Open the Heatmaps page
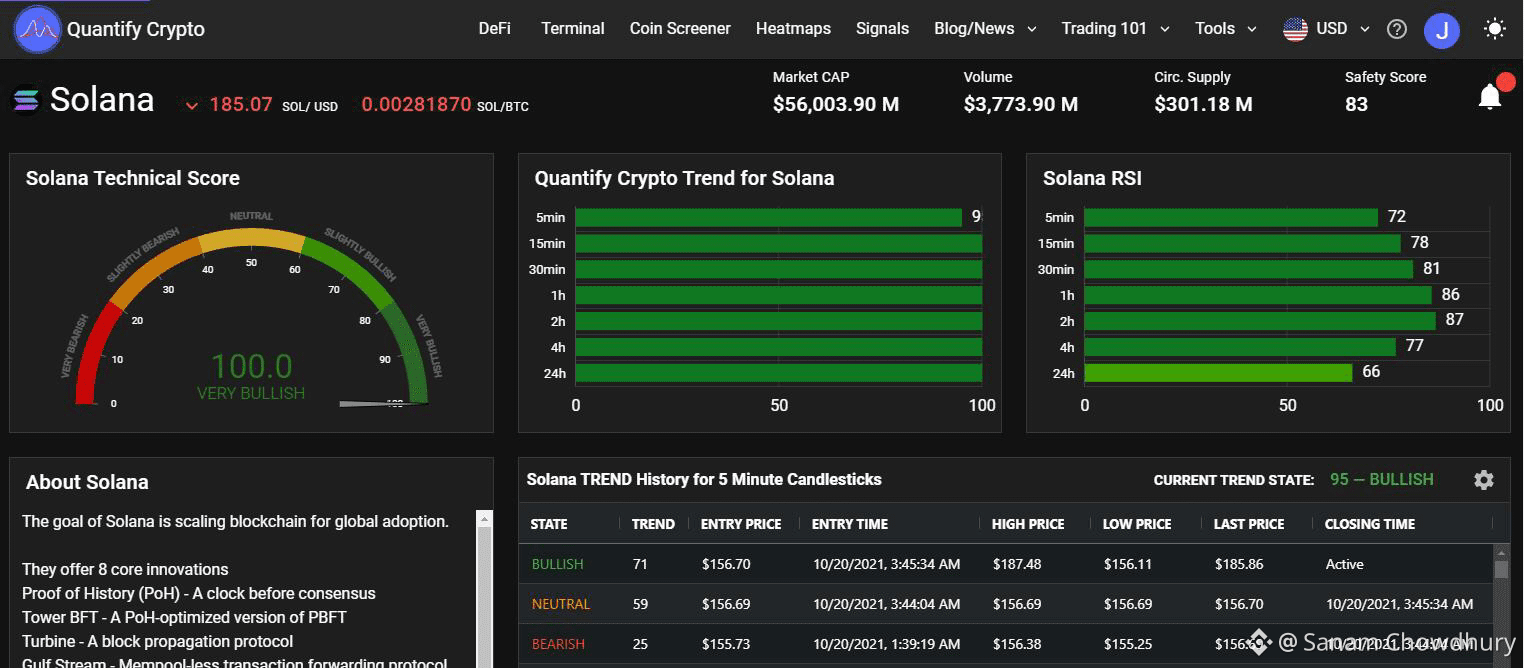The image size is (1524, 668). (x=793, y=28)
